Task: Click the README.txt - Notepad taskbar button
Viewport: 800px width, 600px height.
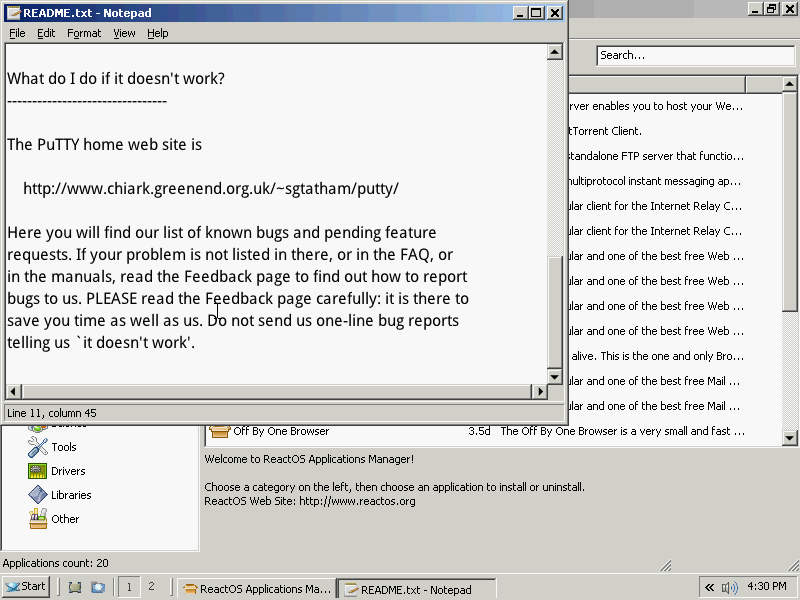Action: click(x=416, y=589)
